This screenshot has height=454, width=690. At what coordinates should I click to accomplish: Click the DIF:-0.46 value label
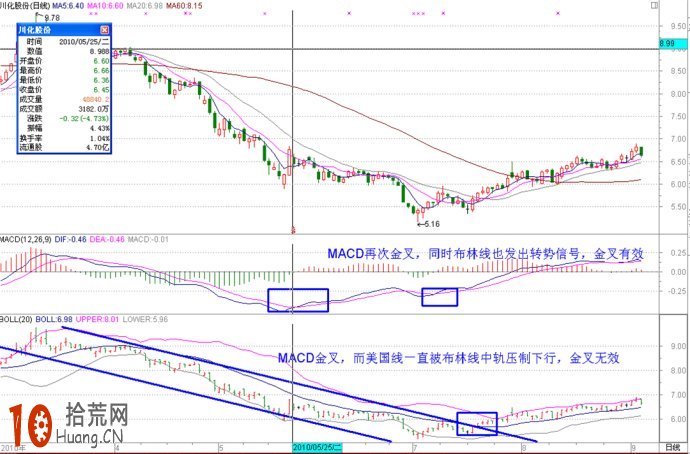[70, 240]
